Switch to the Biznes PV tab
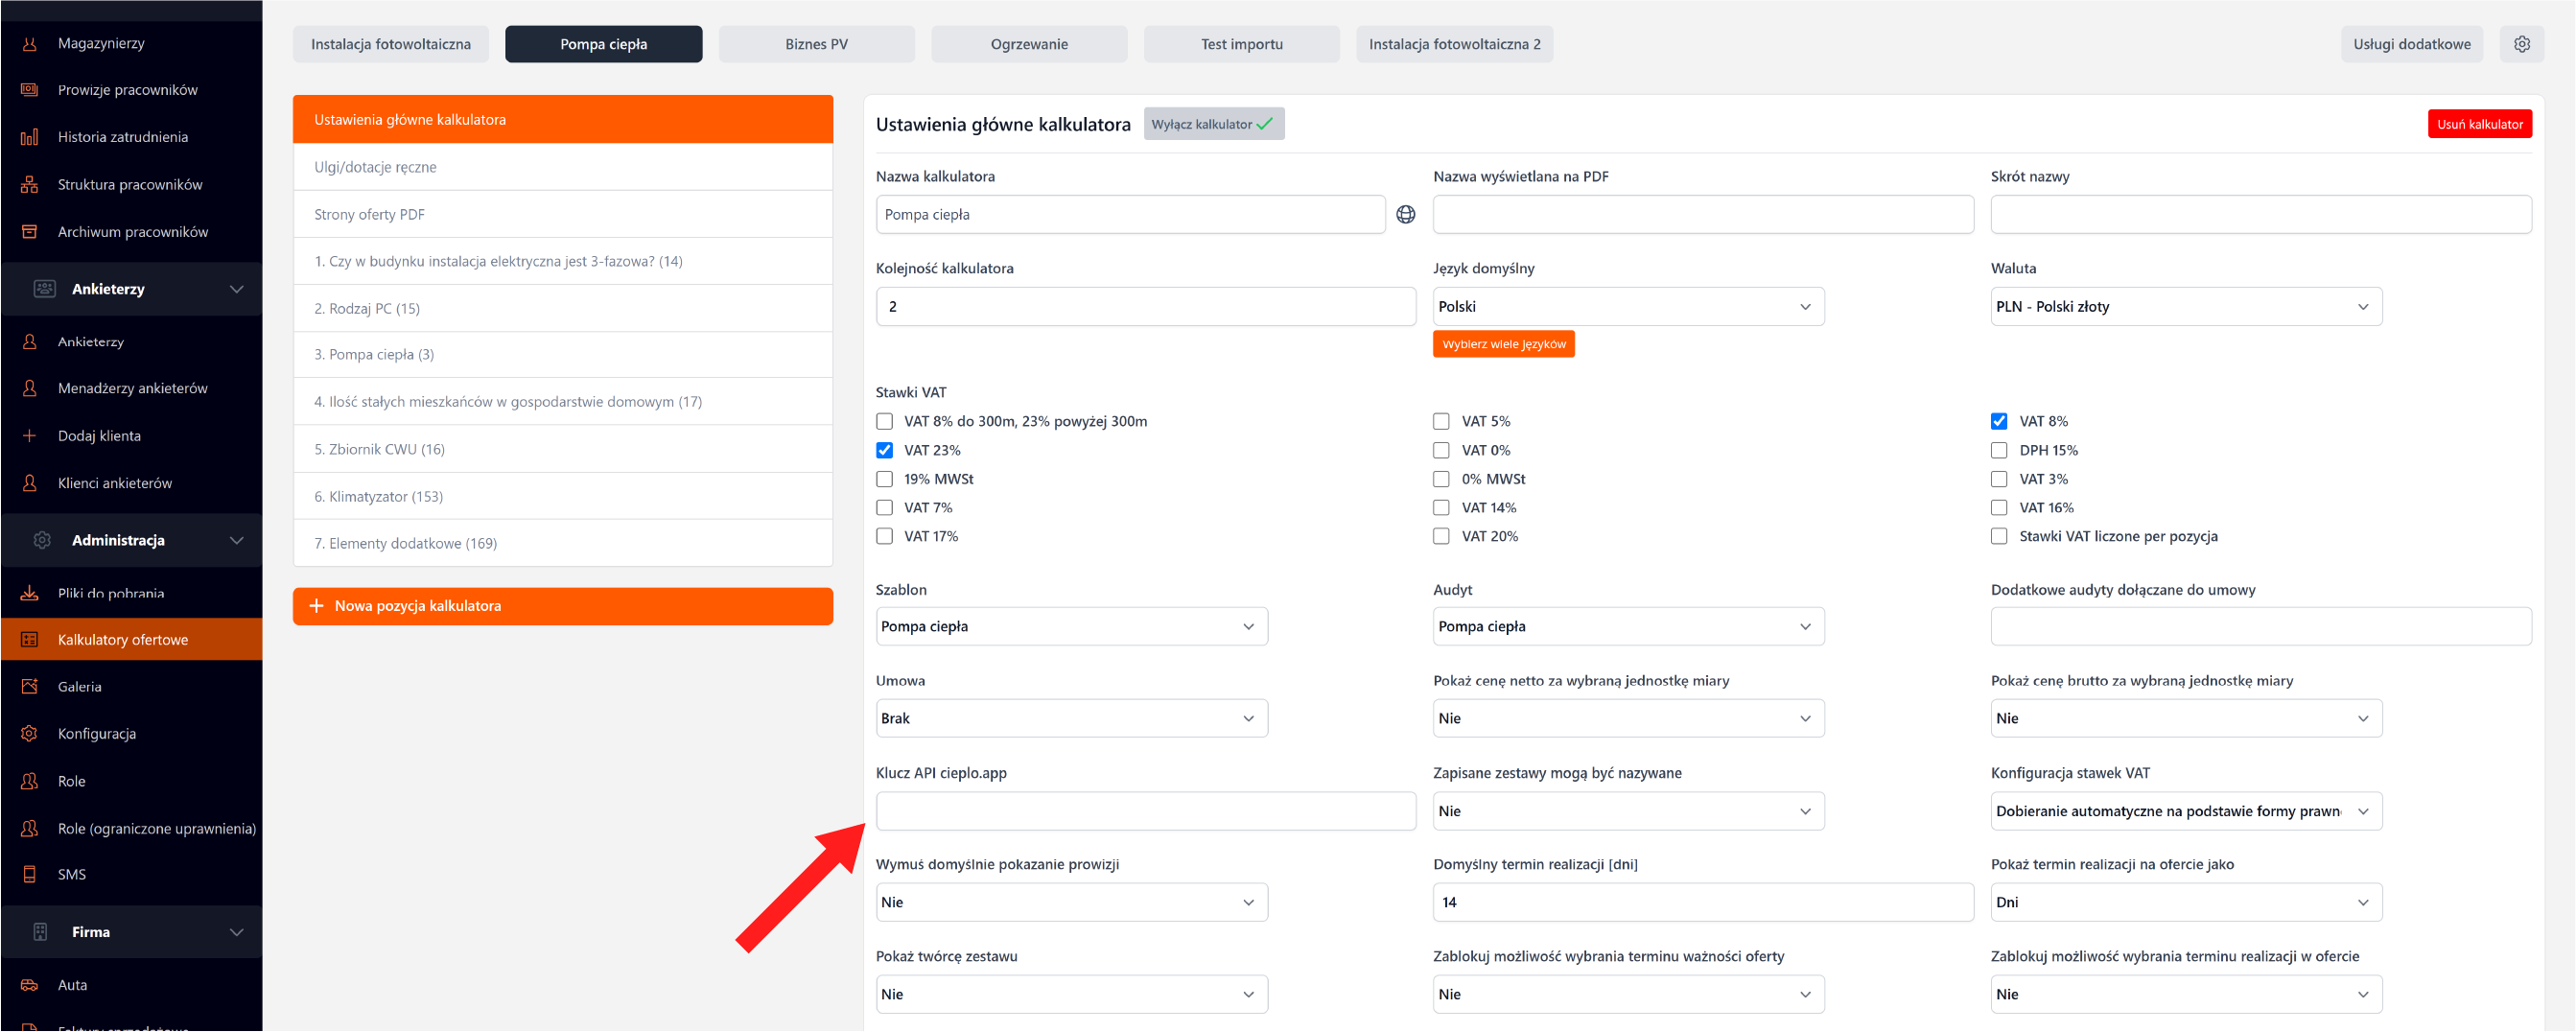2576x1032 pixels. click(x=816, y=44)
